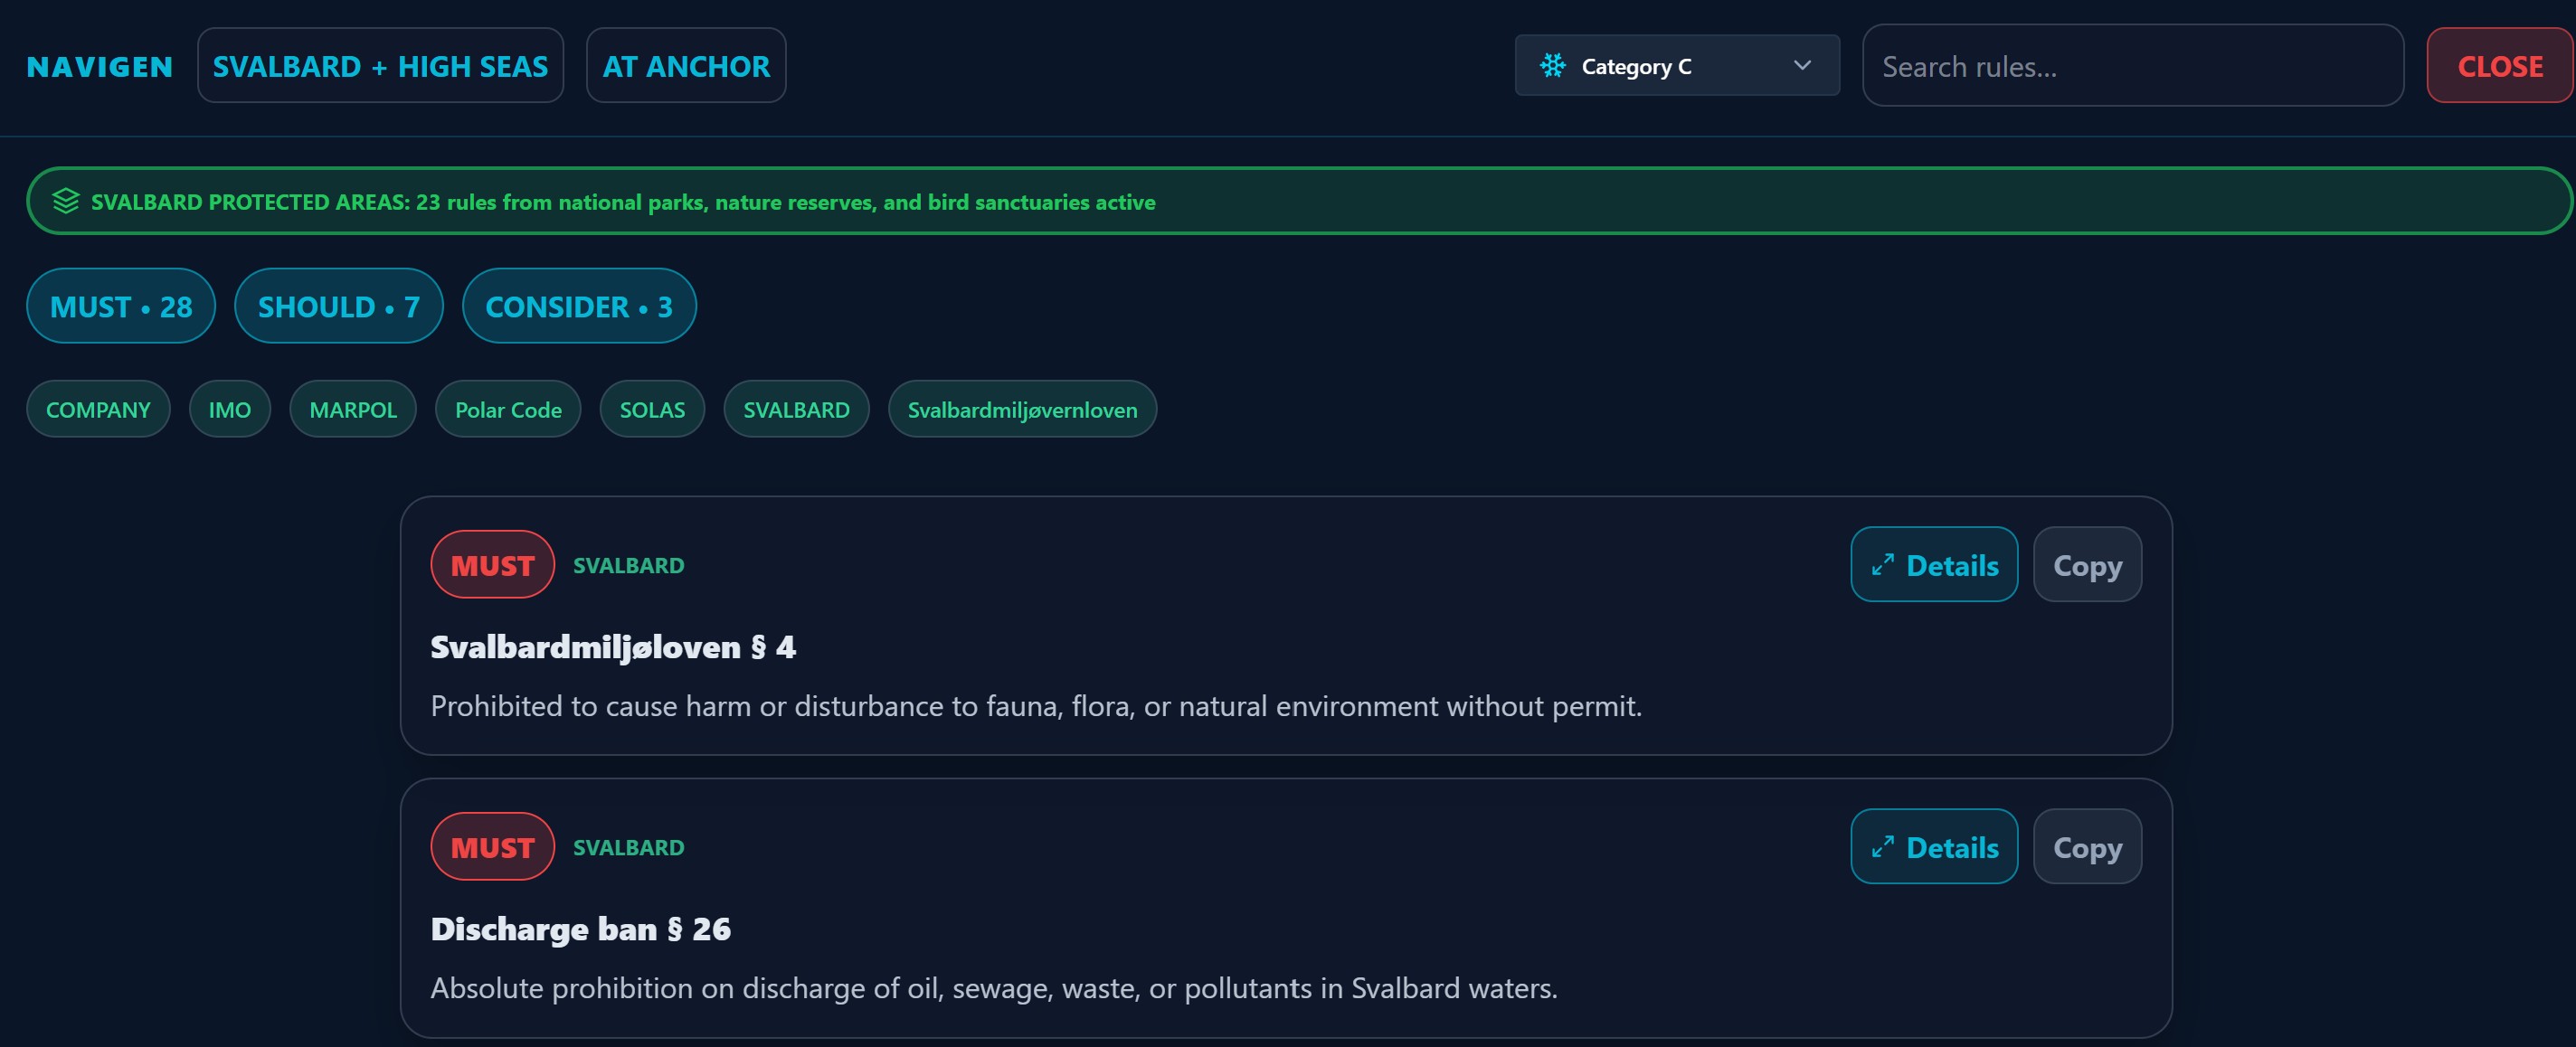Click the expand arrow on Svalbardmiljøloven § 4 Details

(x=1883, y=564)
